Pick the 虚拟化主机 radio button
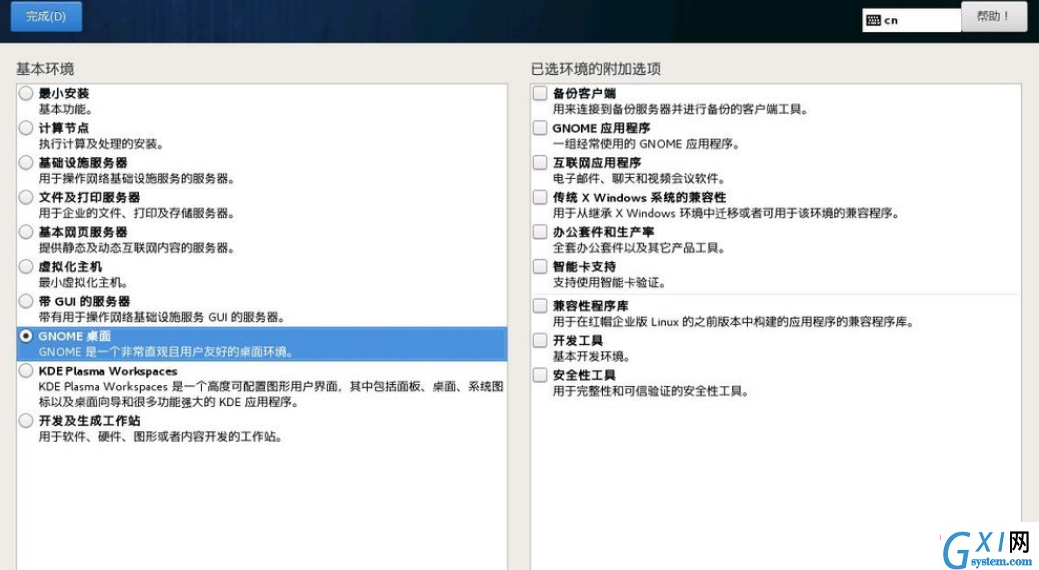 click(x=26, y=266)
